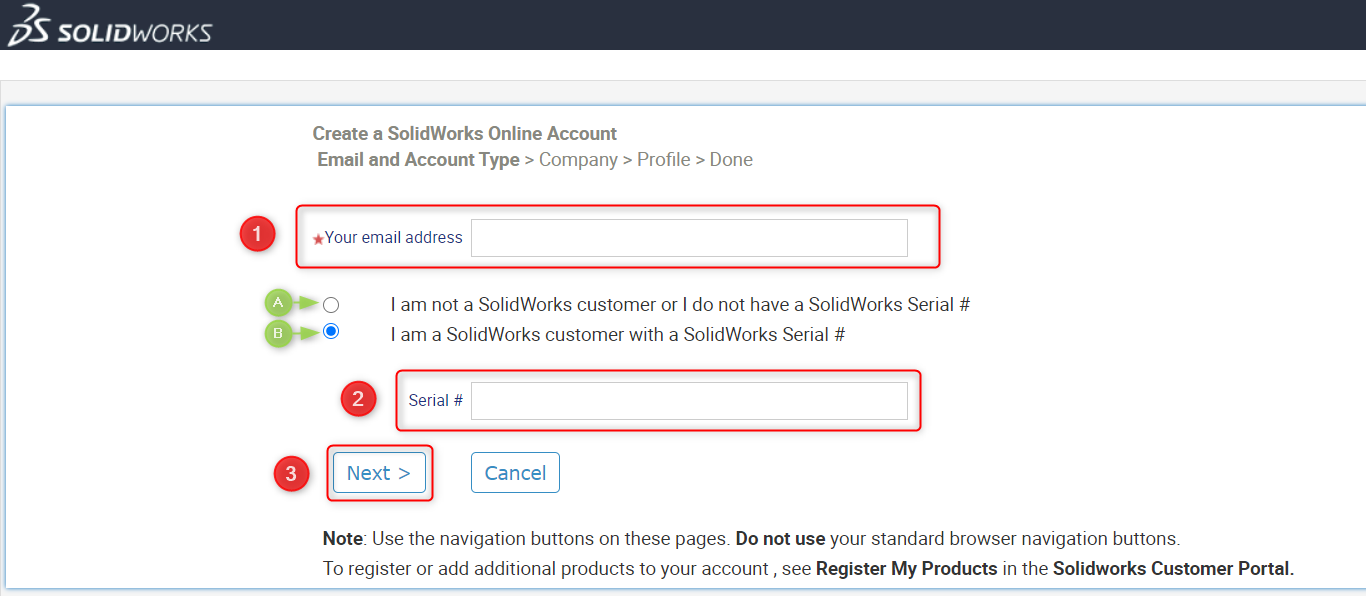The image size is (1366, 596).
Task: Click inside the email address field
Action: 688,238
